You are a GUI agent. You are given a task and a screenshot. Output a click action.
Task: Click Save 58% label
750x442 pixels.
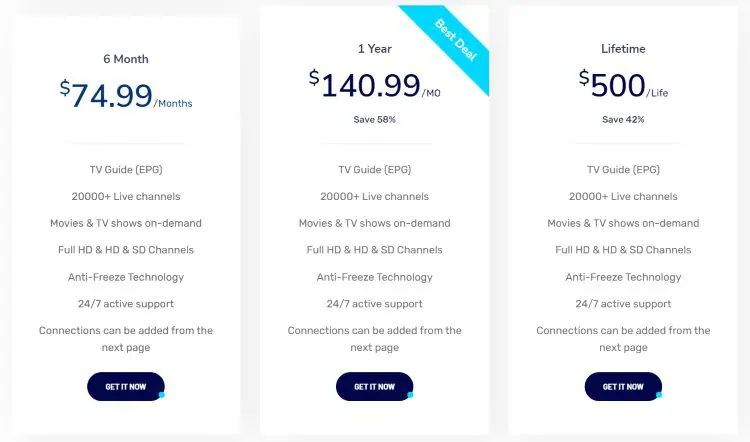coord(375,120)
